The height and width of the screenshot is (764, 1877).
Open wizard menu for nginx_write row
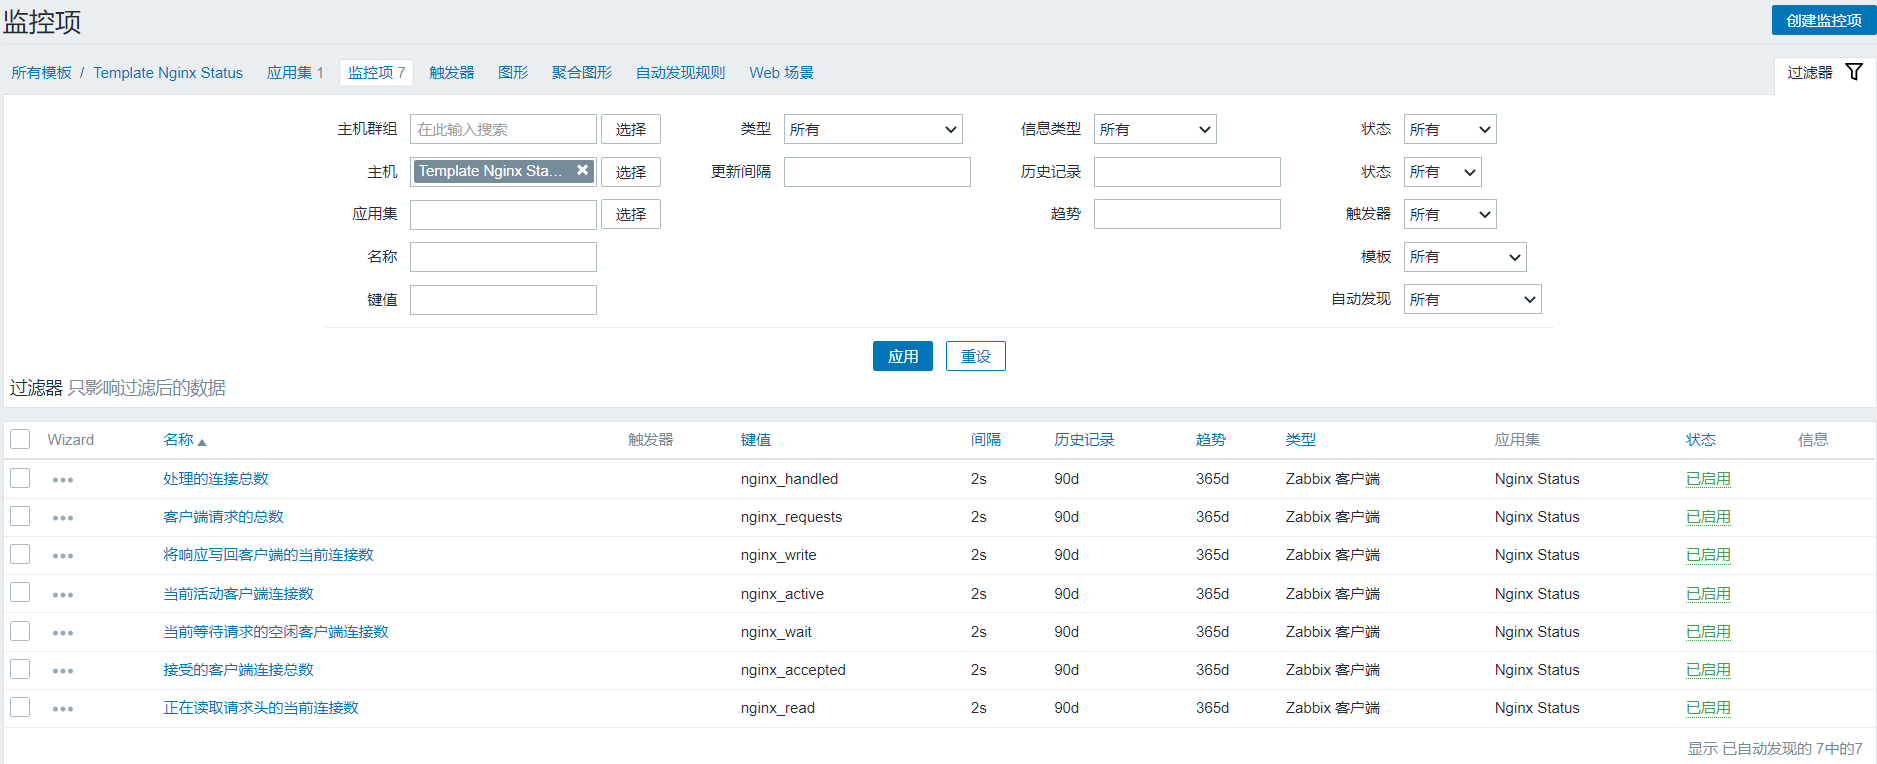pos(63,556)
